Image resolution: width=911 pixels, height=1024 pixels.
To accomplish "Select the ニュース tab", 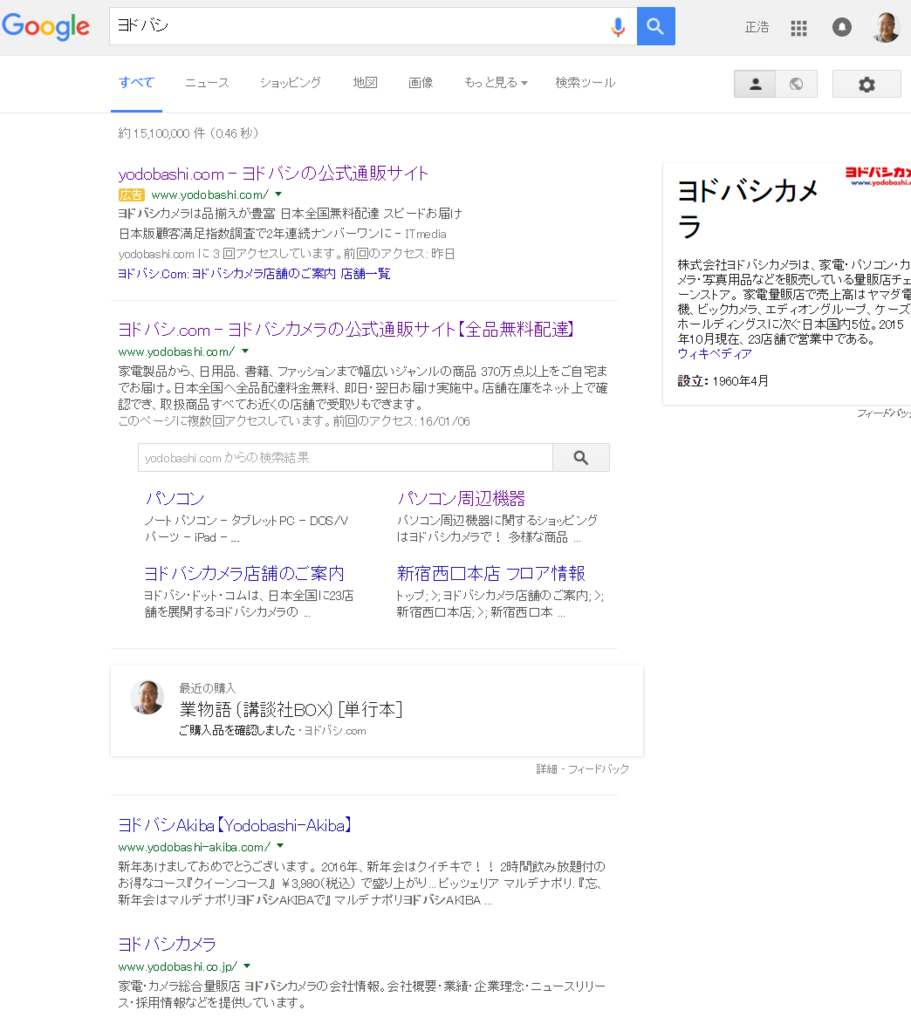I will coord(207,82).
